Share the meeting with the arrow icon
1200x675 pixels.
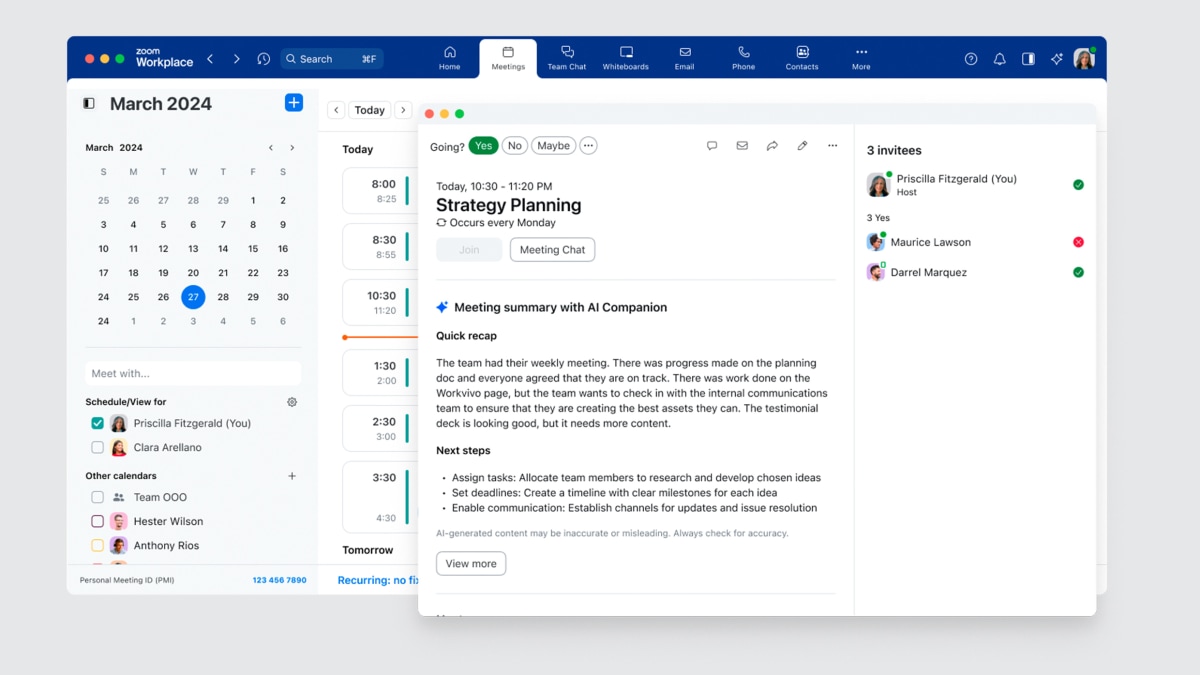(x=772, y=146)
